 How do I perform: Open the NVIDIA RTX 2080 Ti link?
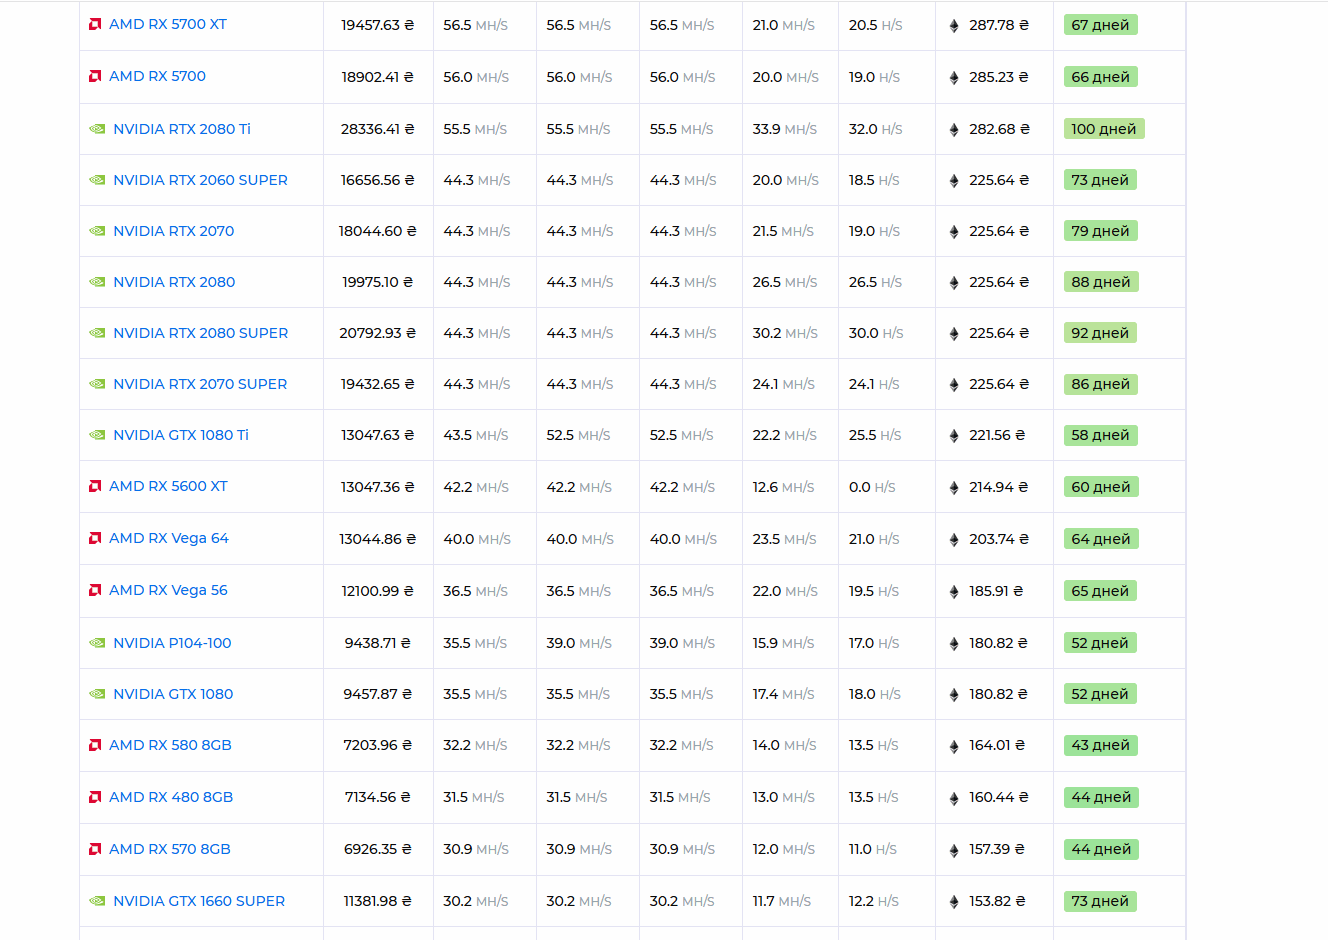182,129
